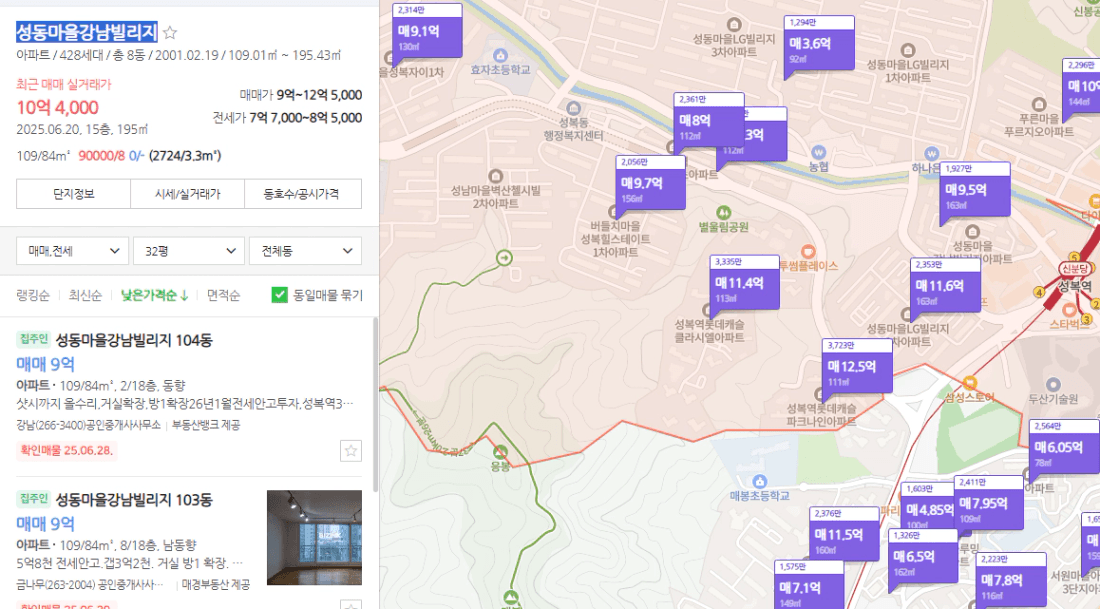Viewport: 1100px width, 609px height.
Task: Open the 32평 size dropdown
Action: click(x=189, y=251)
